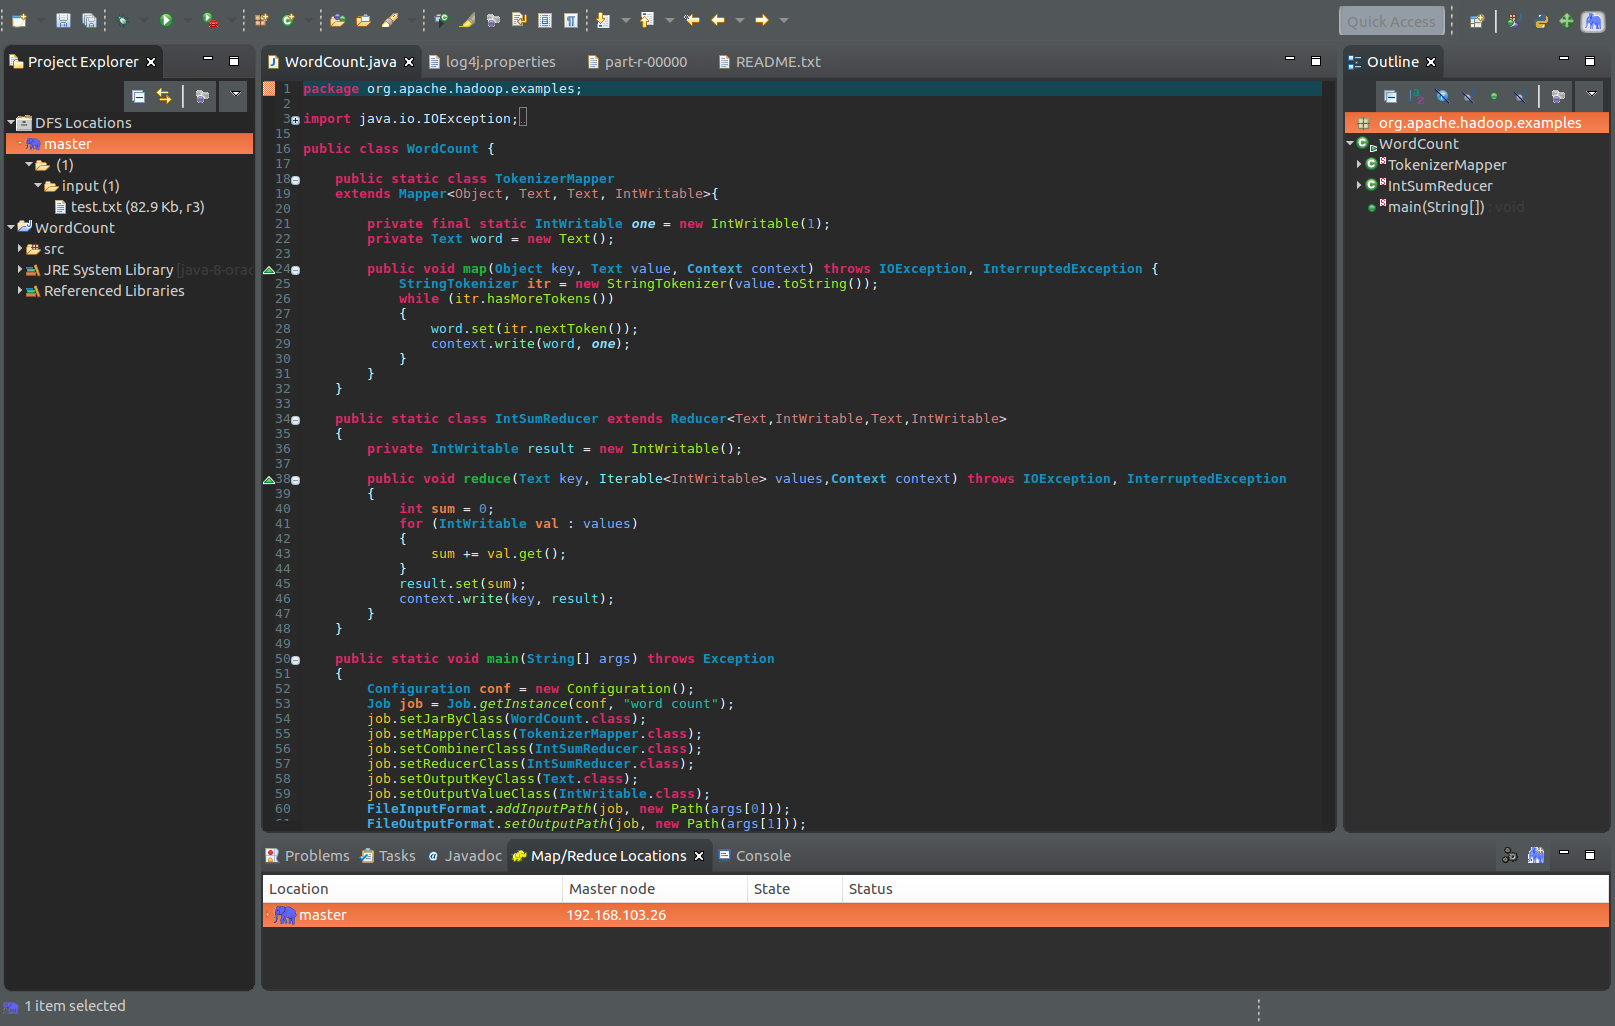Click the Open Perspective icon
The image size is (1615, 1026).
(x=1477, y=20)
